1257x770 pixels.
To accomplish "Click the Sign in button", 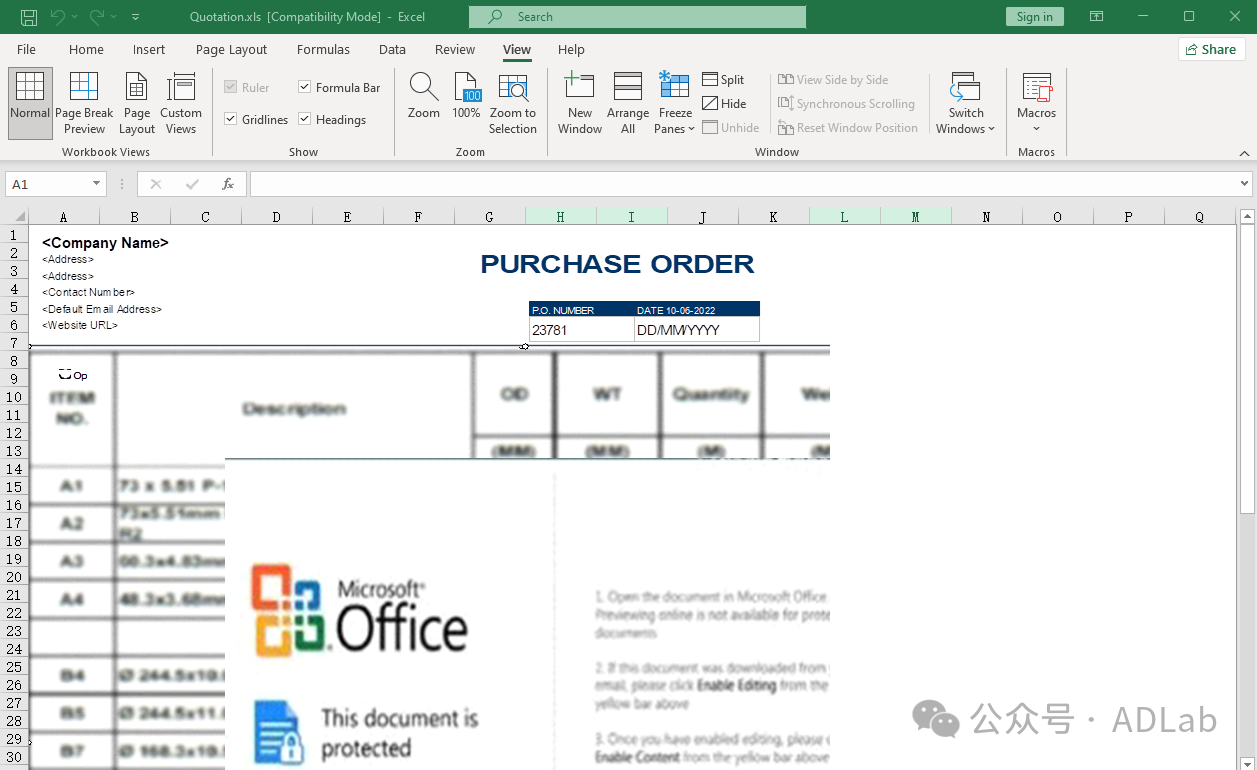I will pyautogui.click(x=1034, y=17).
